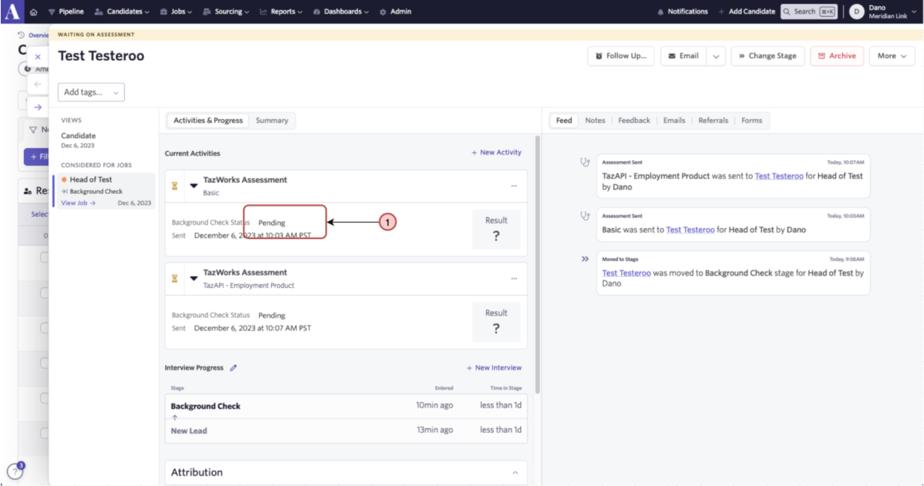Open Notifications

pyautogui.click(x=682, y=12)
